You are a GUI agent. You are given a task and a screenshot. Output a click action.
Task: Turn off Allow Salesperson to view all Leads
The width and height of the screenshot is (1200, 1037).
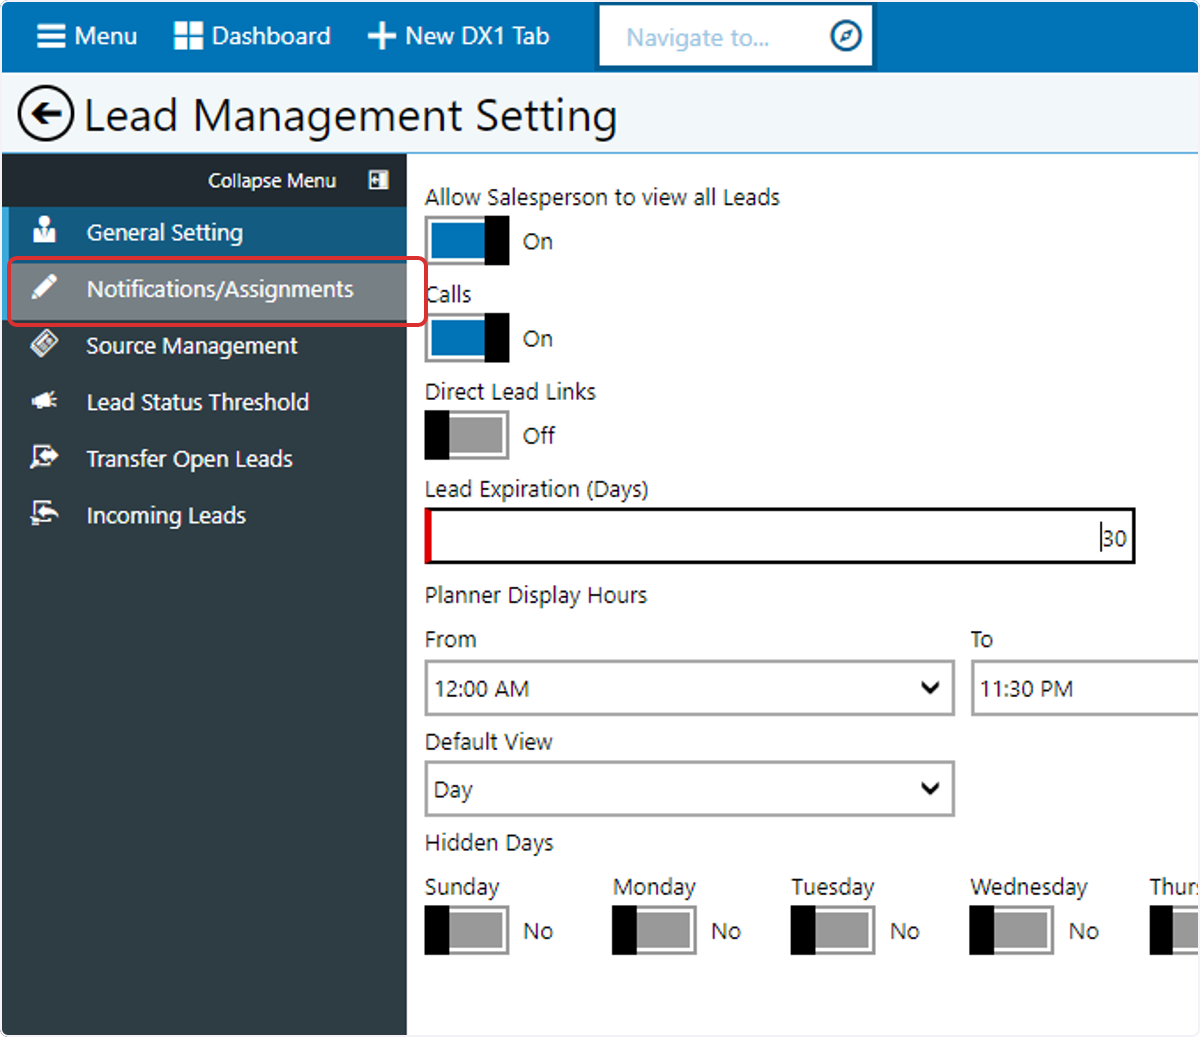467,241
